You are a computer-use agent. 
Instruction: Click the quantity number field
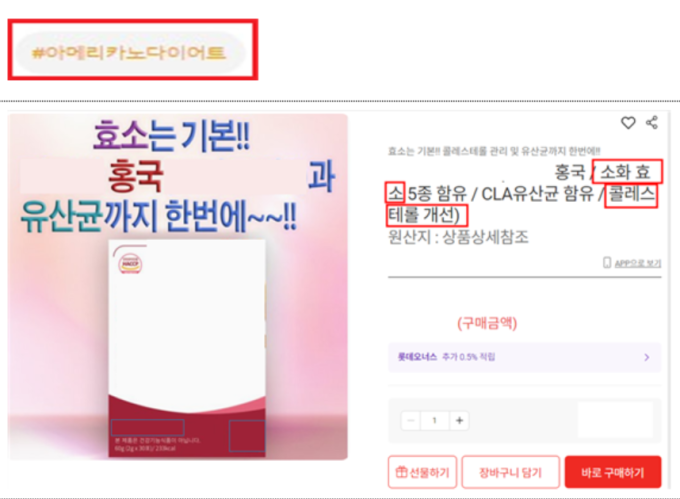coord(435,420)
